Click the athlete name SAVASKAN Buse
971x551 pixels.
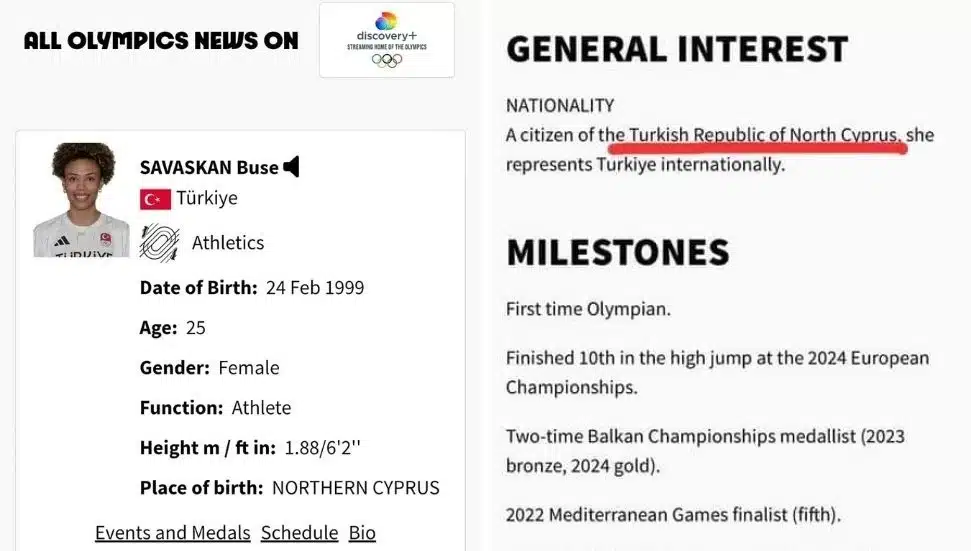[209, 167]
